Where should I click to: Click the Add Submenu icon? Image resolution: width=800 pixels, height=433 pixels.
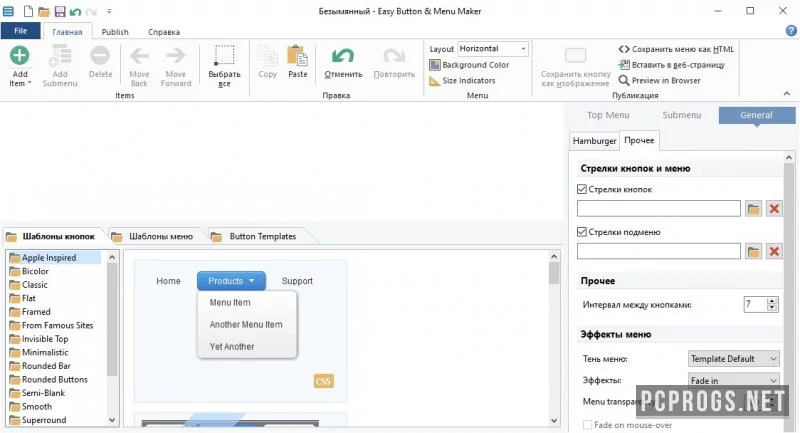[60, 56]
